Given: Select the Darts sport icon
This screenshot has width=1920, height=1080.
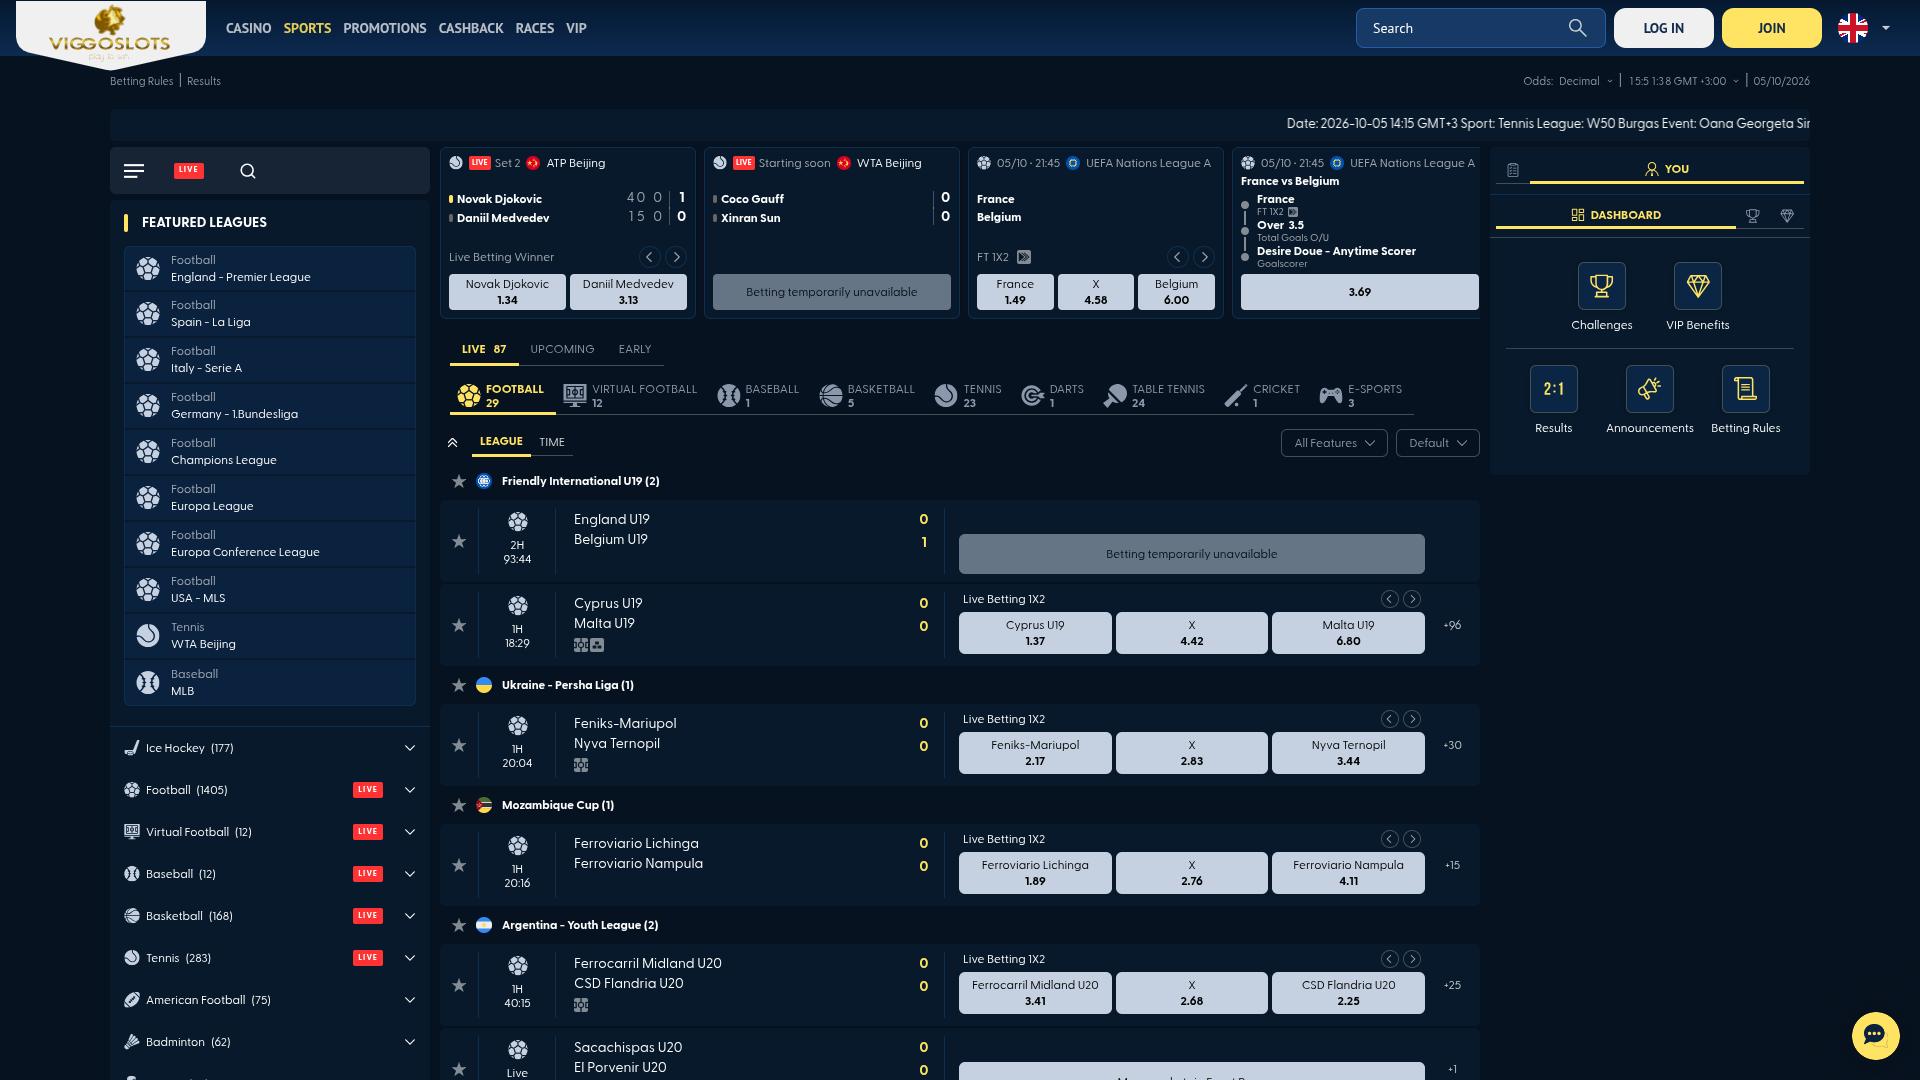Looking at the screenshot, I should [x=1033, y=396].
